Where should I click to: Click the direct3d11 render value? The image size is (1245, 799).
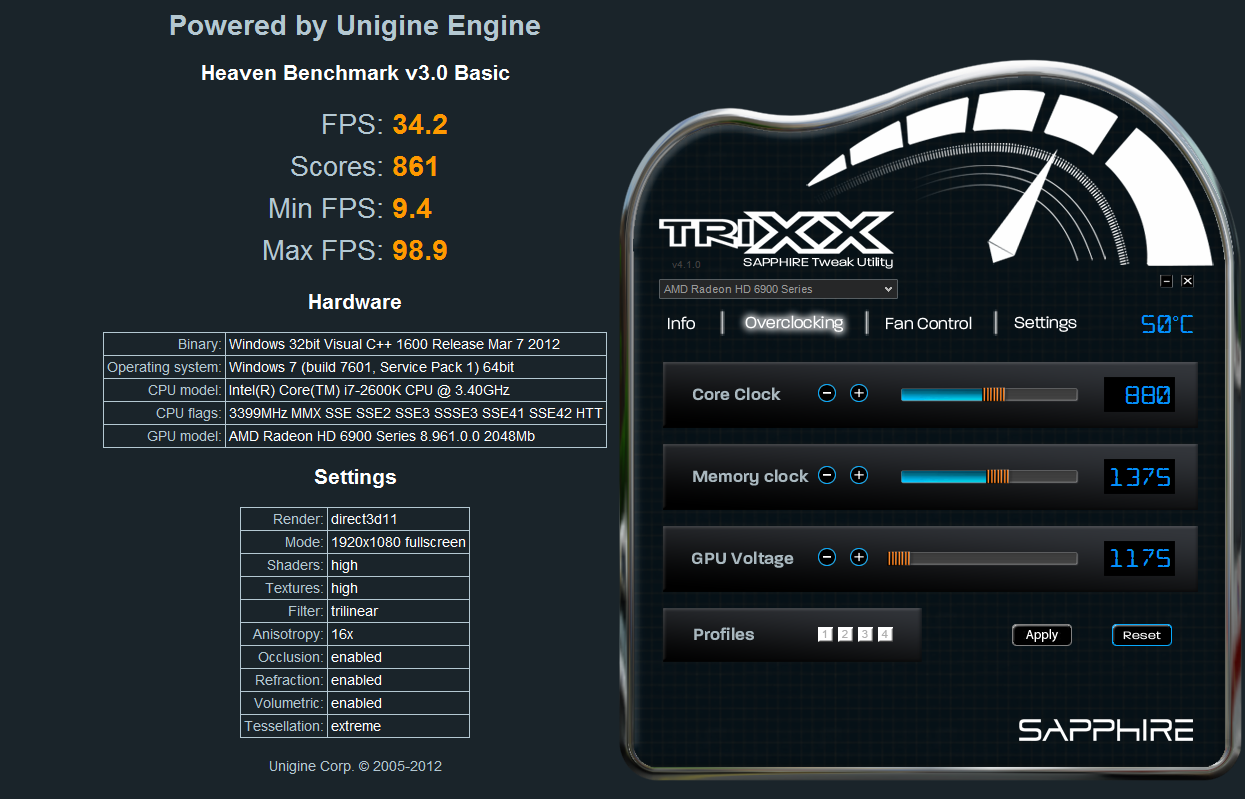398,519
